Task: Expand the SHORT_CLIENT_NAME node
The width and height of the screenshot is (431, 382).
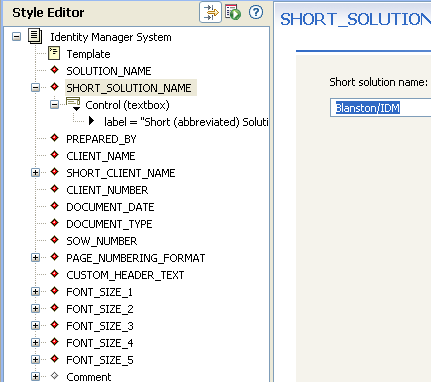Action: pos(35,172)
